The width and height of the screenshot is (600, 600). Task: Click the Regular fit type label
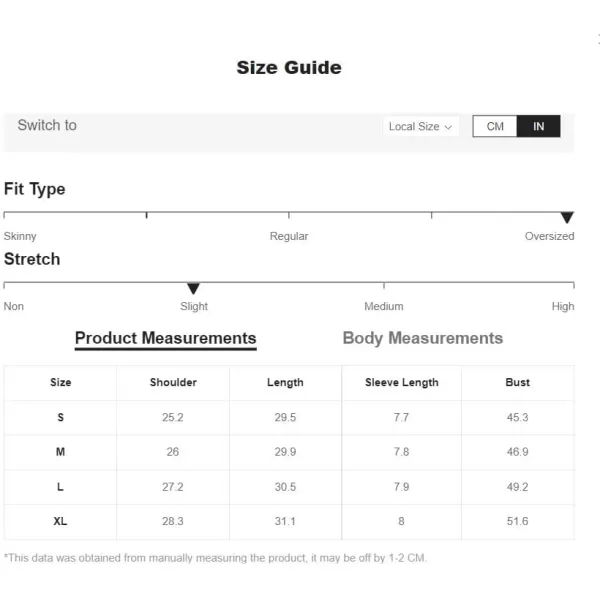[x=289, y=236]
